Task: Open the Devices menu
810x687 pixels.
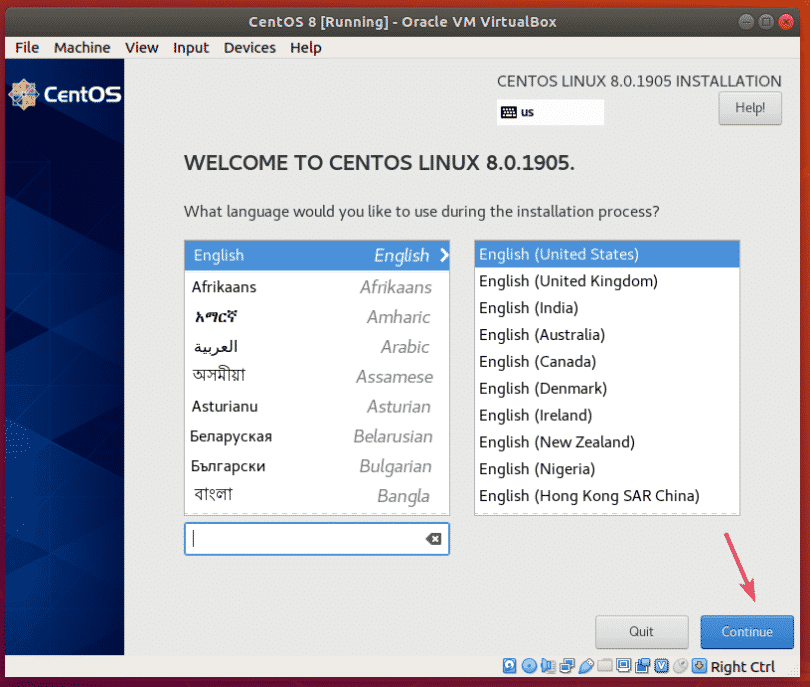Action: 249,47
